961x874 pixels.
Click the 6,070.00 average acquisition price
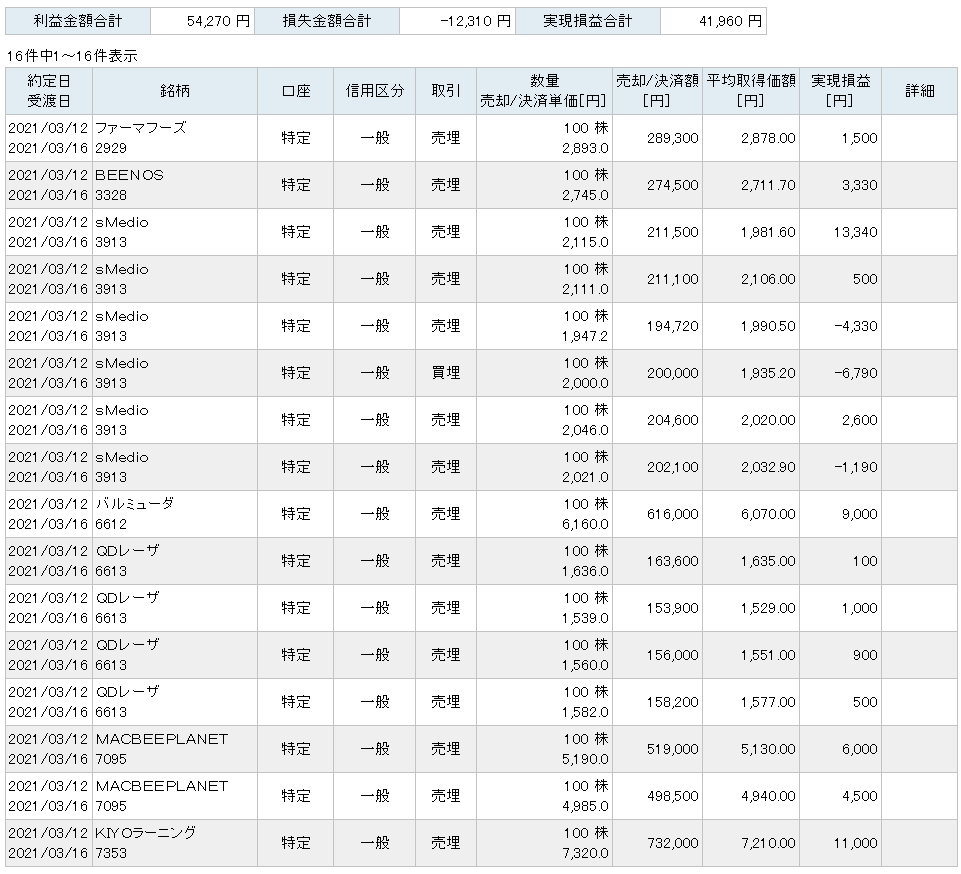[x=768, y=514]
